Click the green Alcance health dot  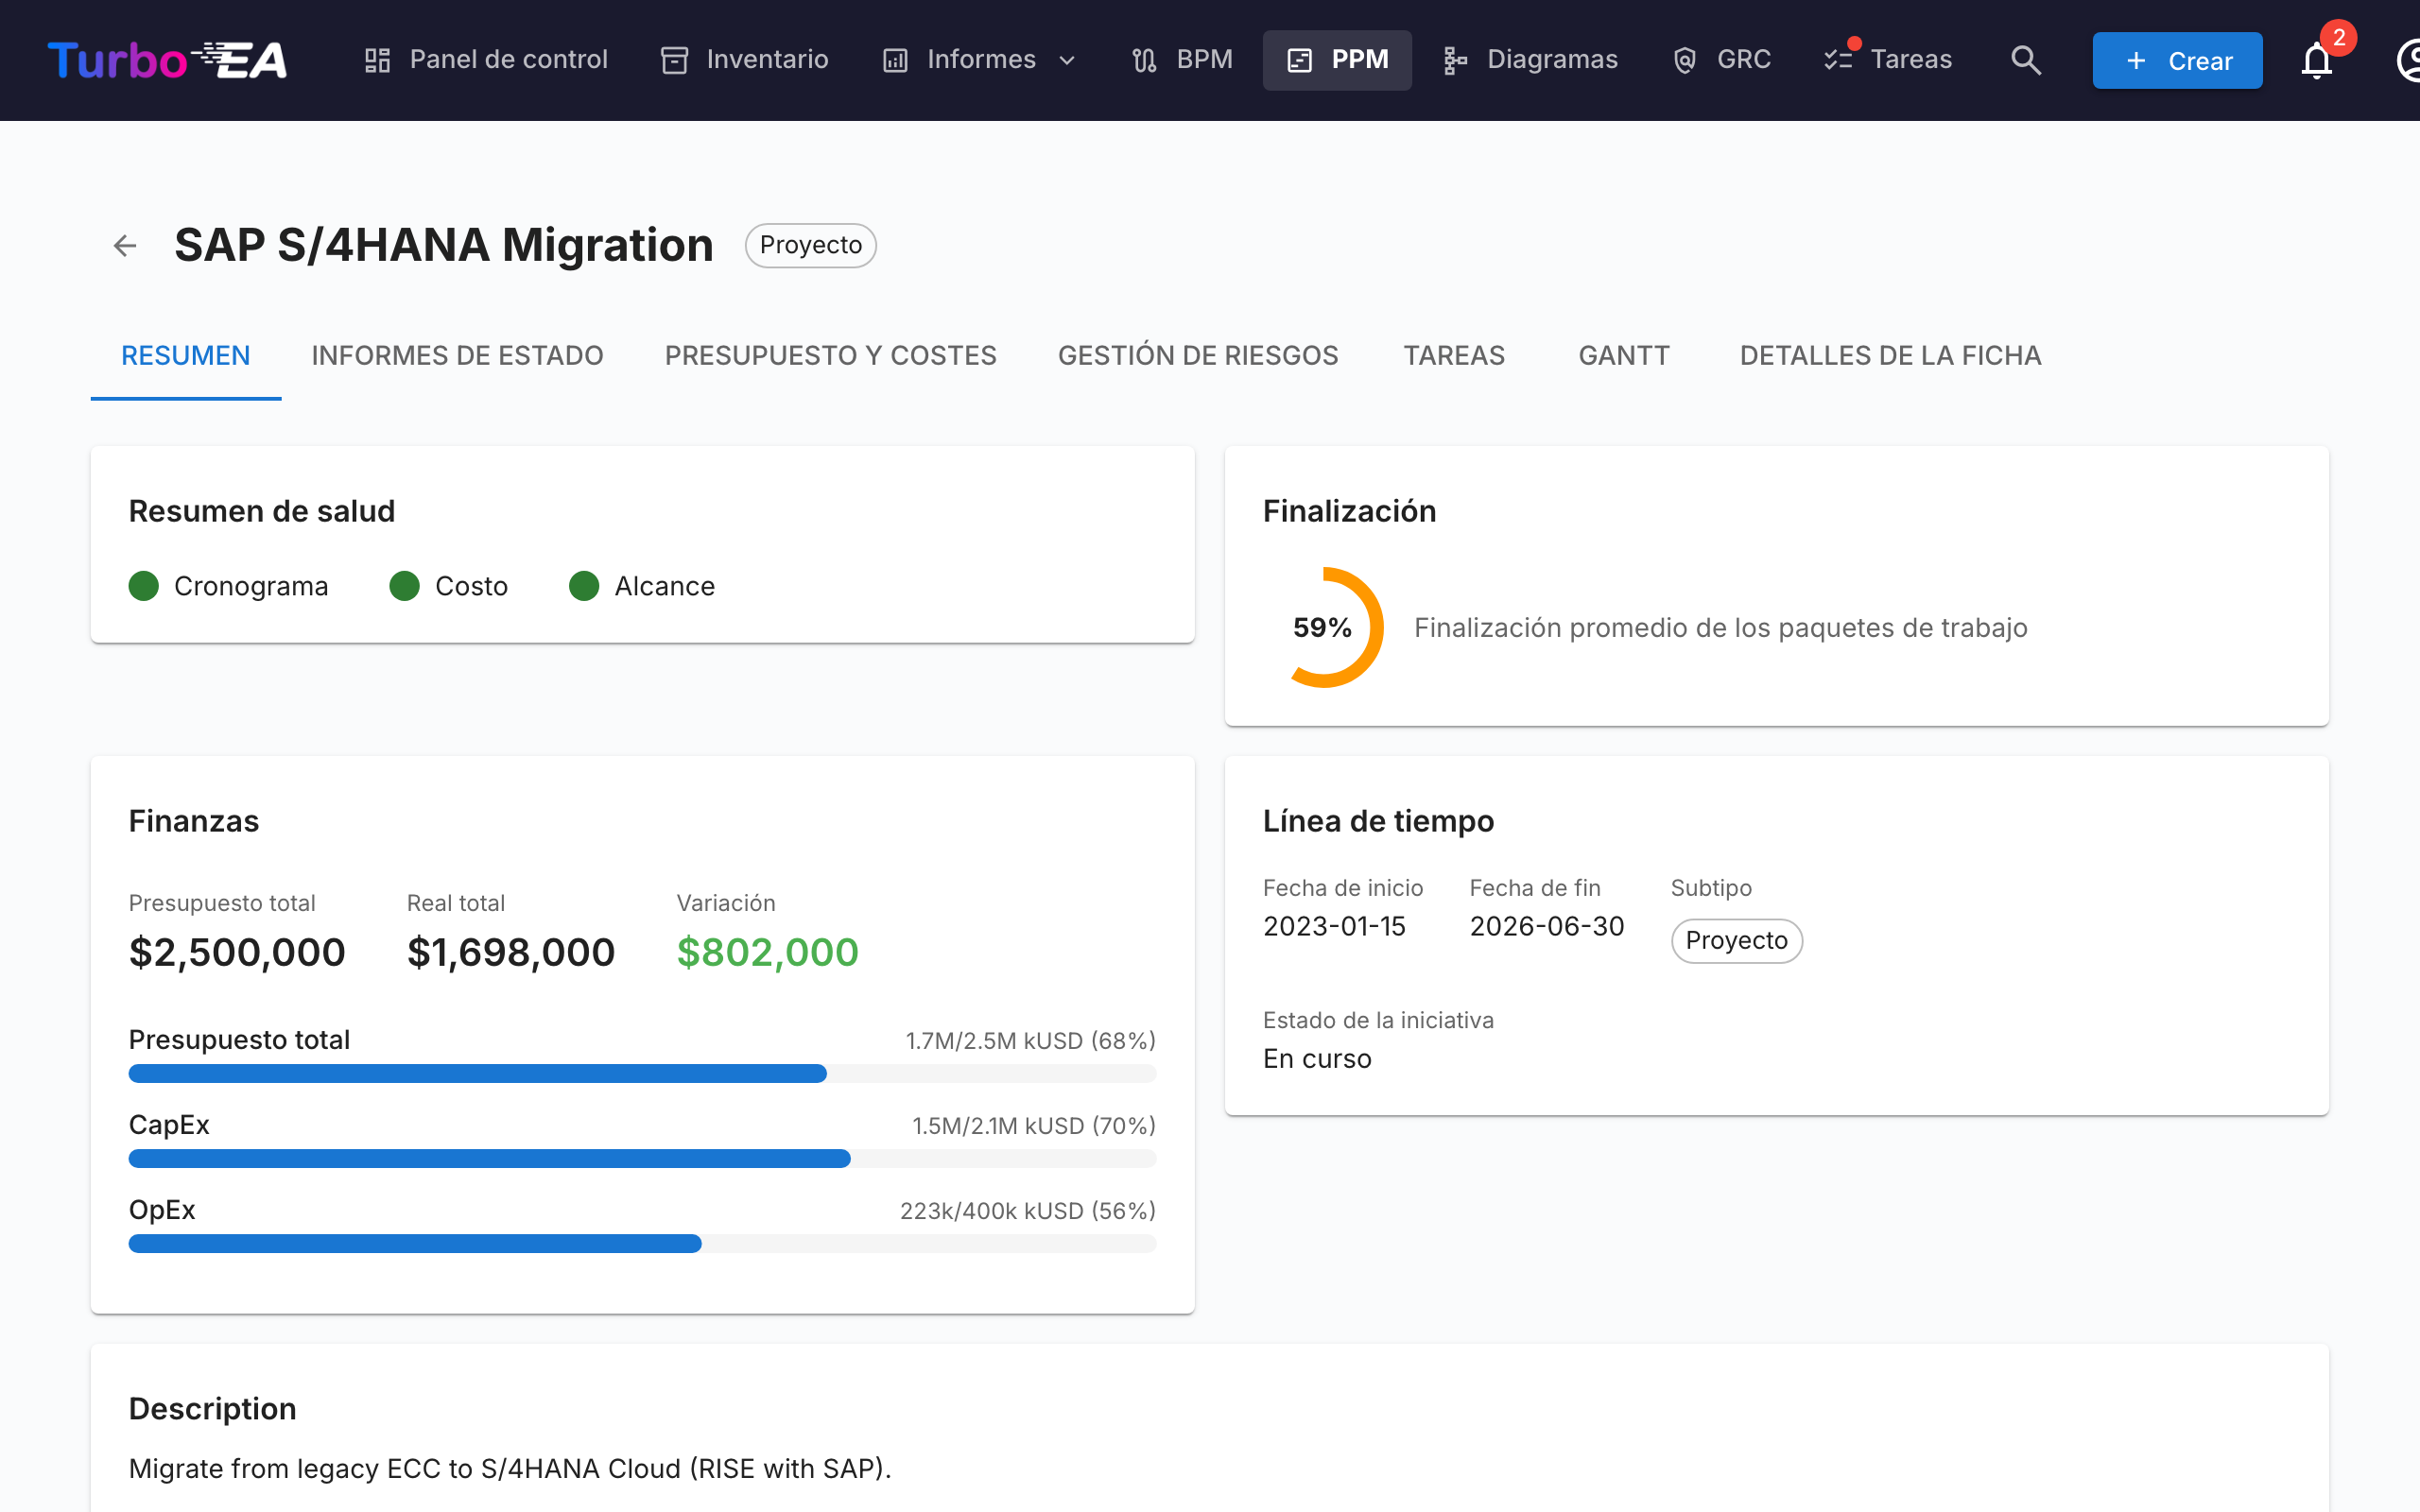584,586
